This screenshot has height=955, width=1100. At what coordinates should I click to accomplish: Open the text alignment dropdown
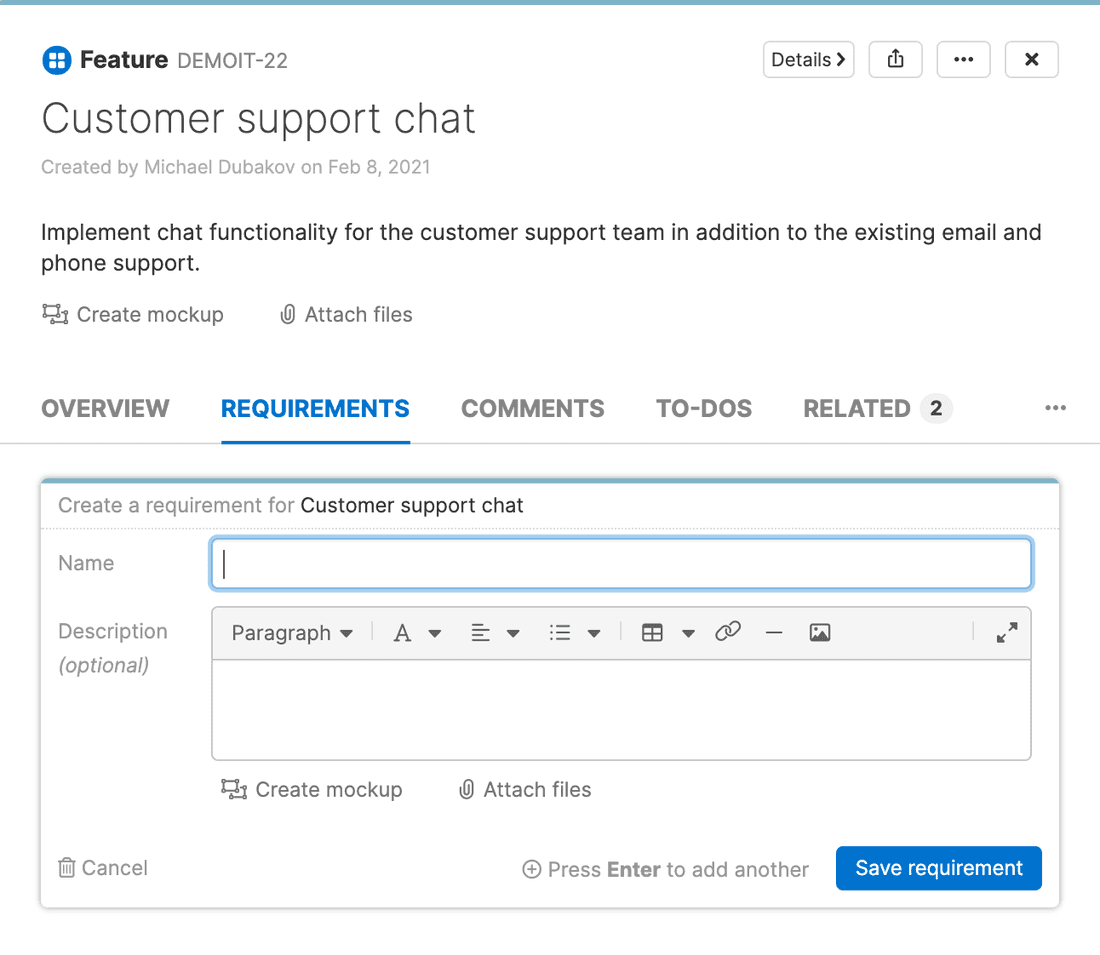[x=495, y=633]
